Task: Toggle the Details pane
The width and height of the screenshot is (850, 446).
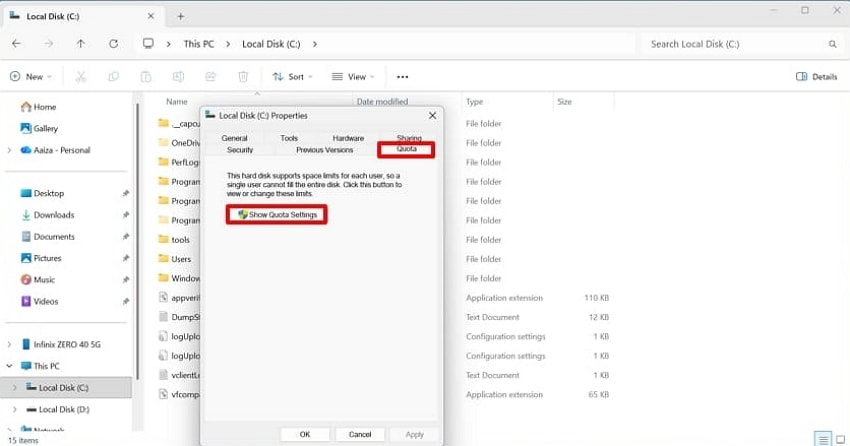Action: 816,77
